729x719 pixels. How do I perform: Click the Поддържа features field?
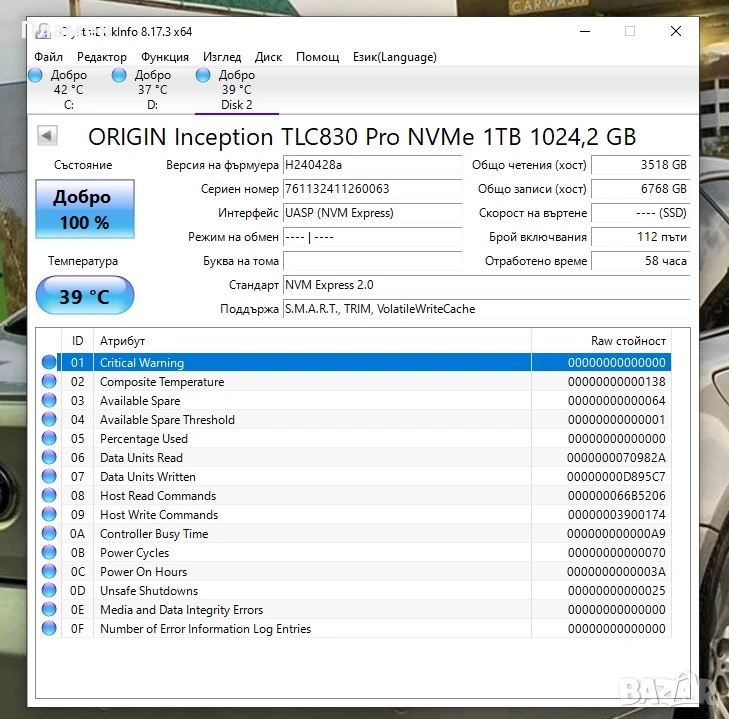point(486,309)
